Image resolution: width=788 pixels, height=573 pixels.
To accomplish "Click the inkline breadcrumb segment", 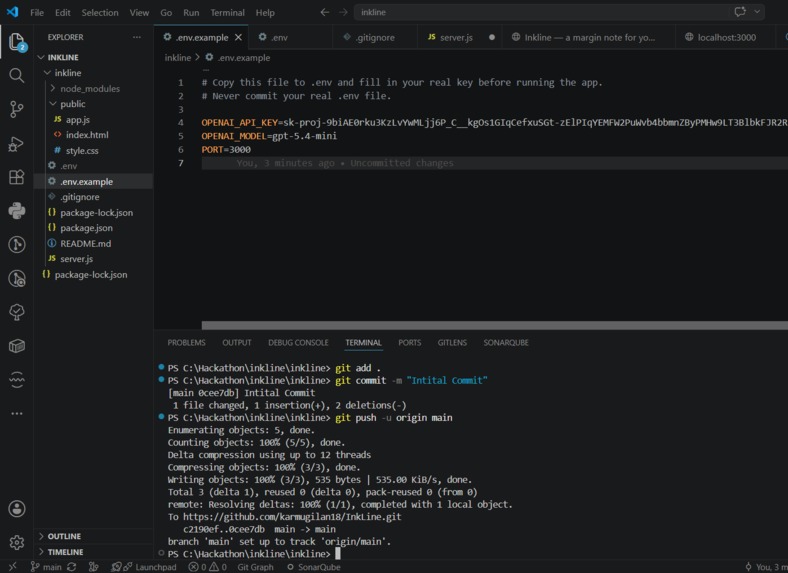I will coord(177,58).
